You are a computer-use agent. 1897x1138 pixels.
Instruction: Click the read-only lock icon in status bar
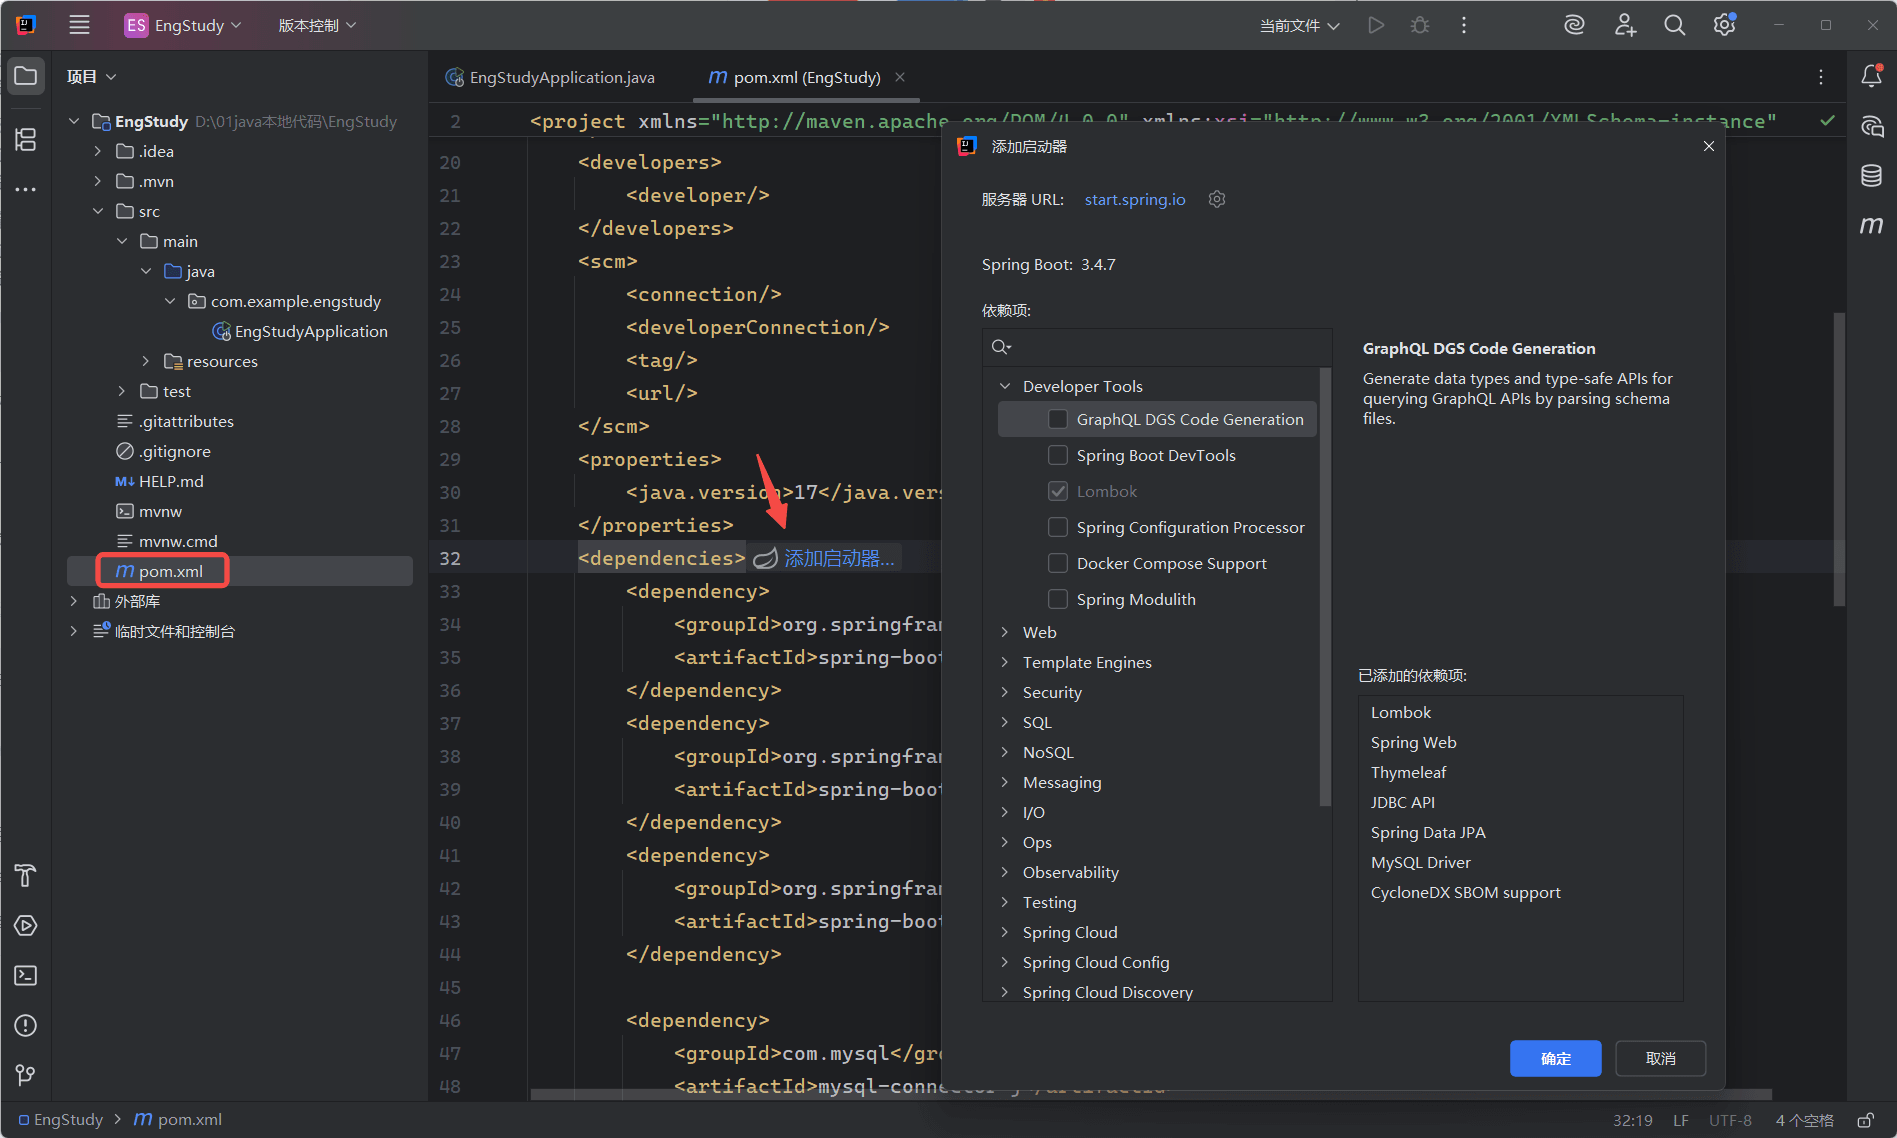click(1866, 1120)
